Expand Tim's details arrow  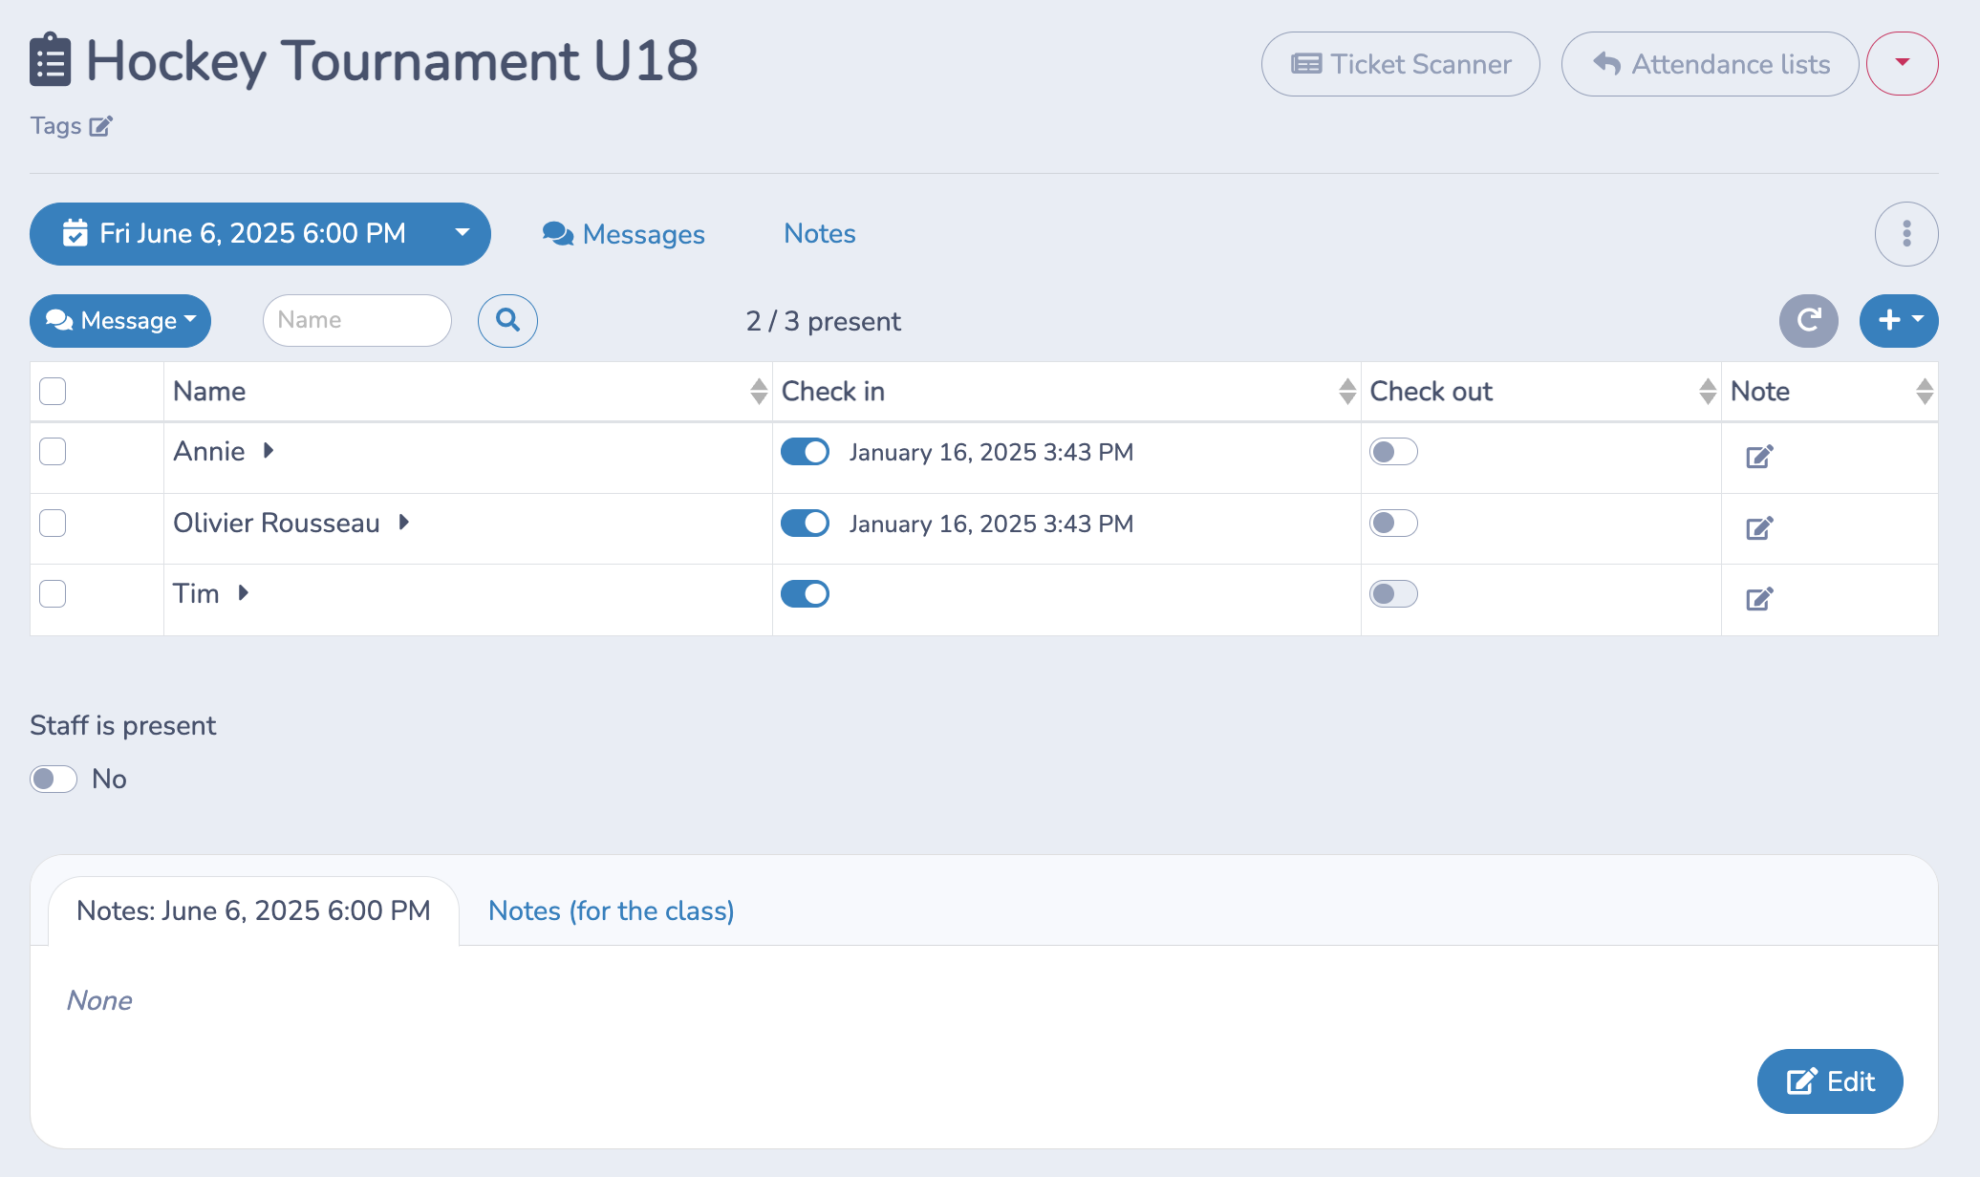click(243, 593)
